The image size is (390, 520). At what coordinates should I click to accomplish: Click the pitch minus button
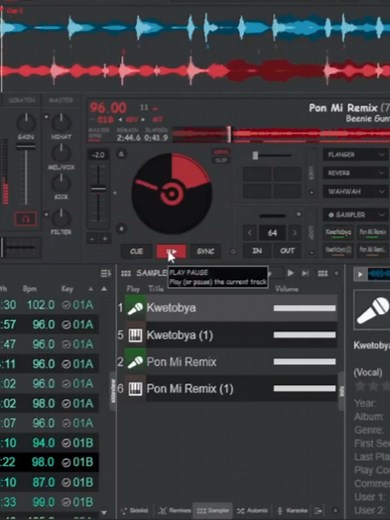(x=92, y=239)
